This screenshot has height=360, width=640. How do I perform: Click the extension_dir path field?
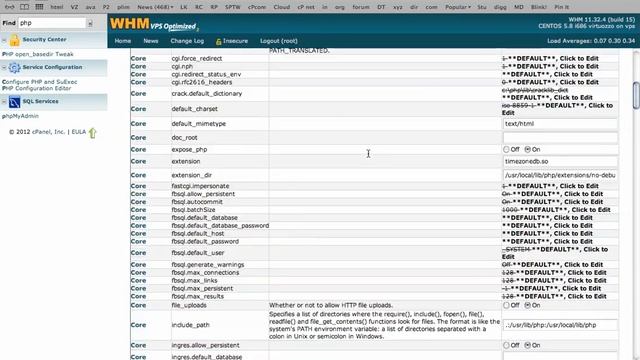(x=560, y=175)
